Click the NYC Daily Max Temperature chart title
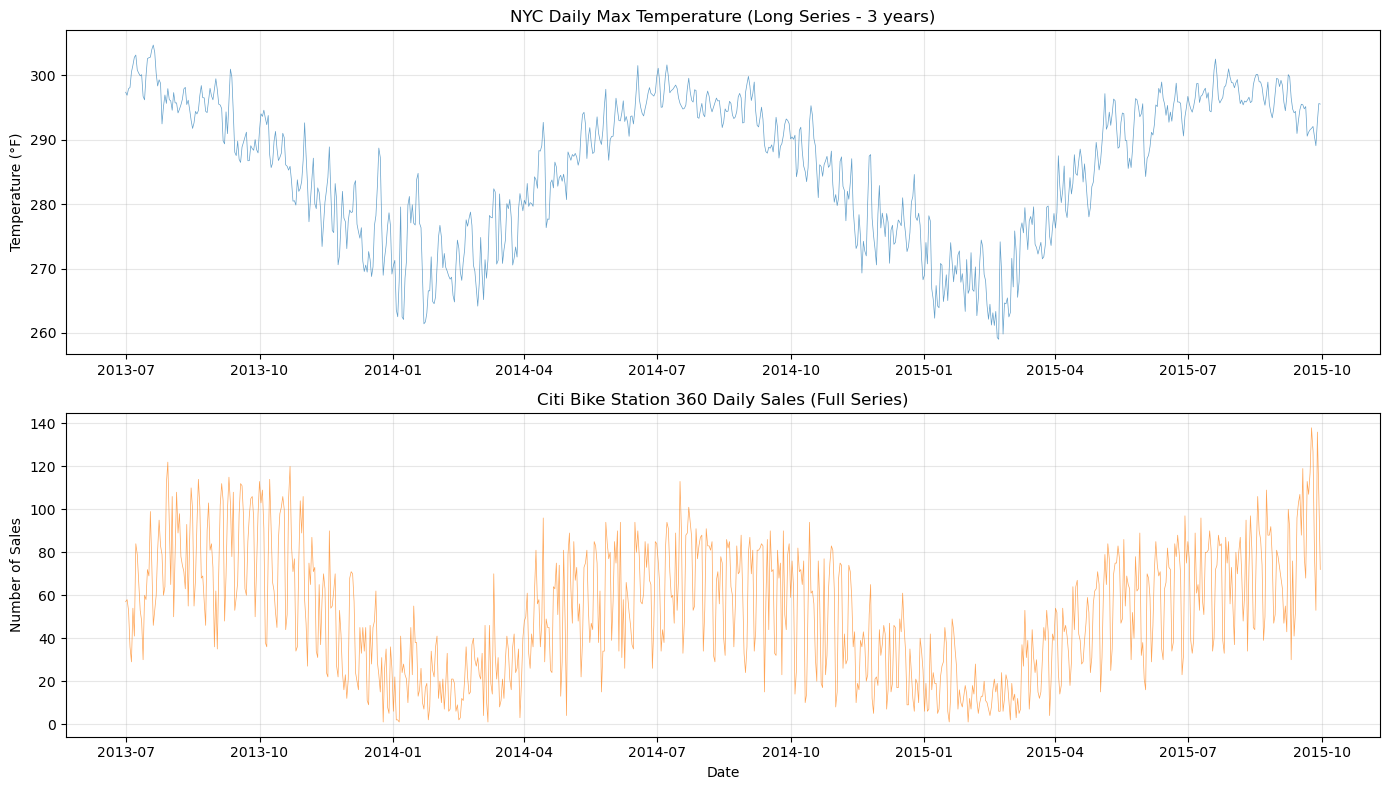 click(x=722, y=16)
